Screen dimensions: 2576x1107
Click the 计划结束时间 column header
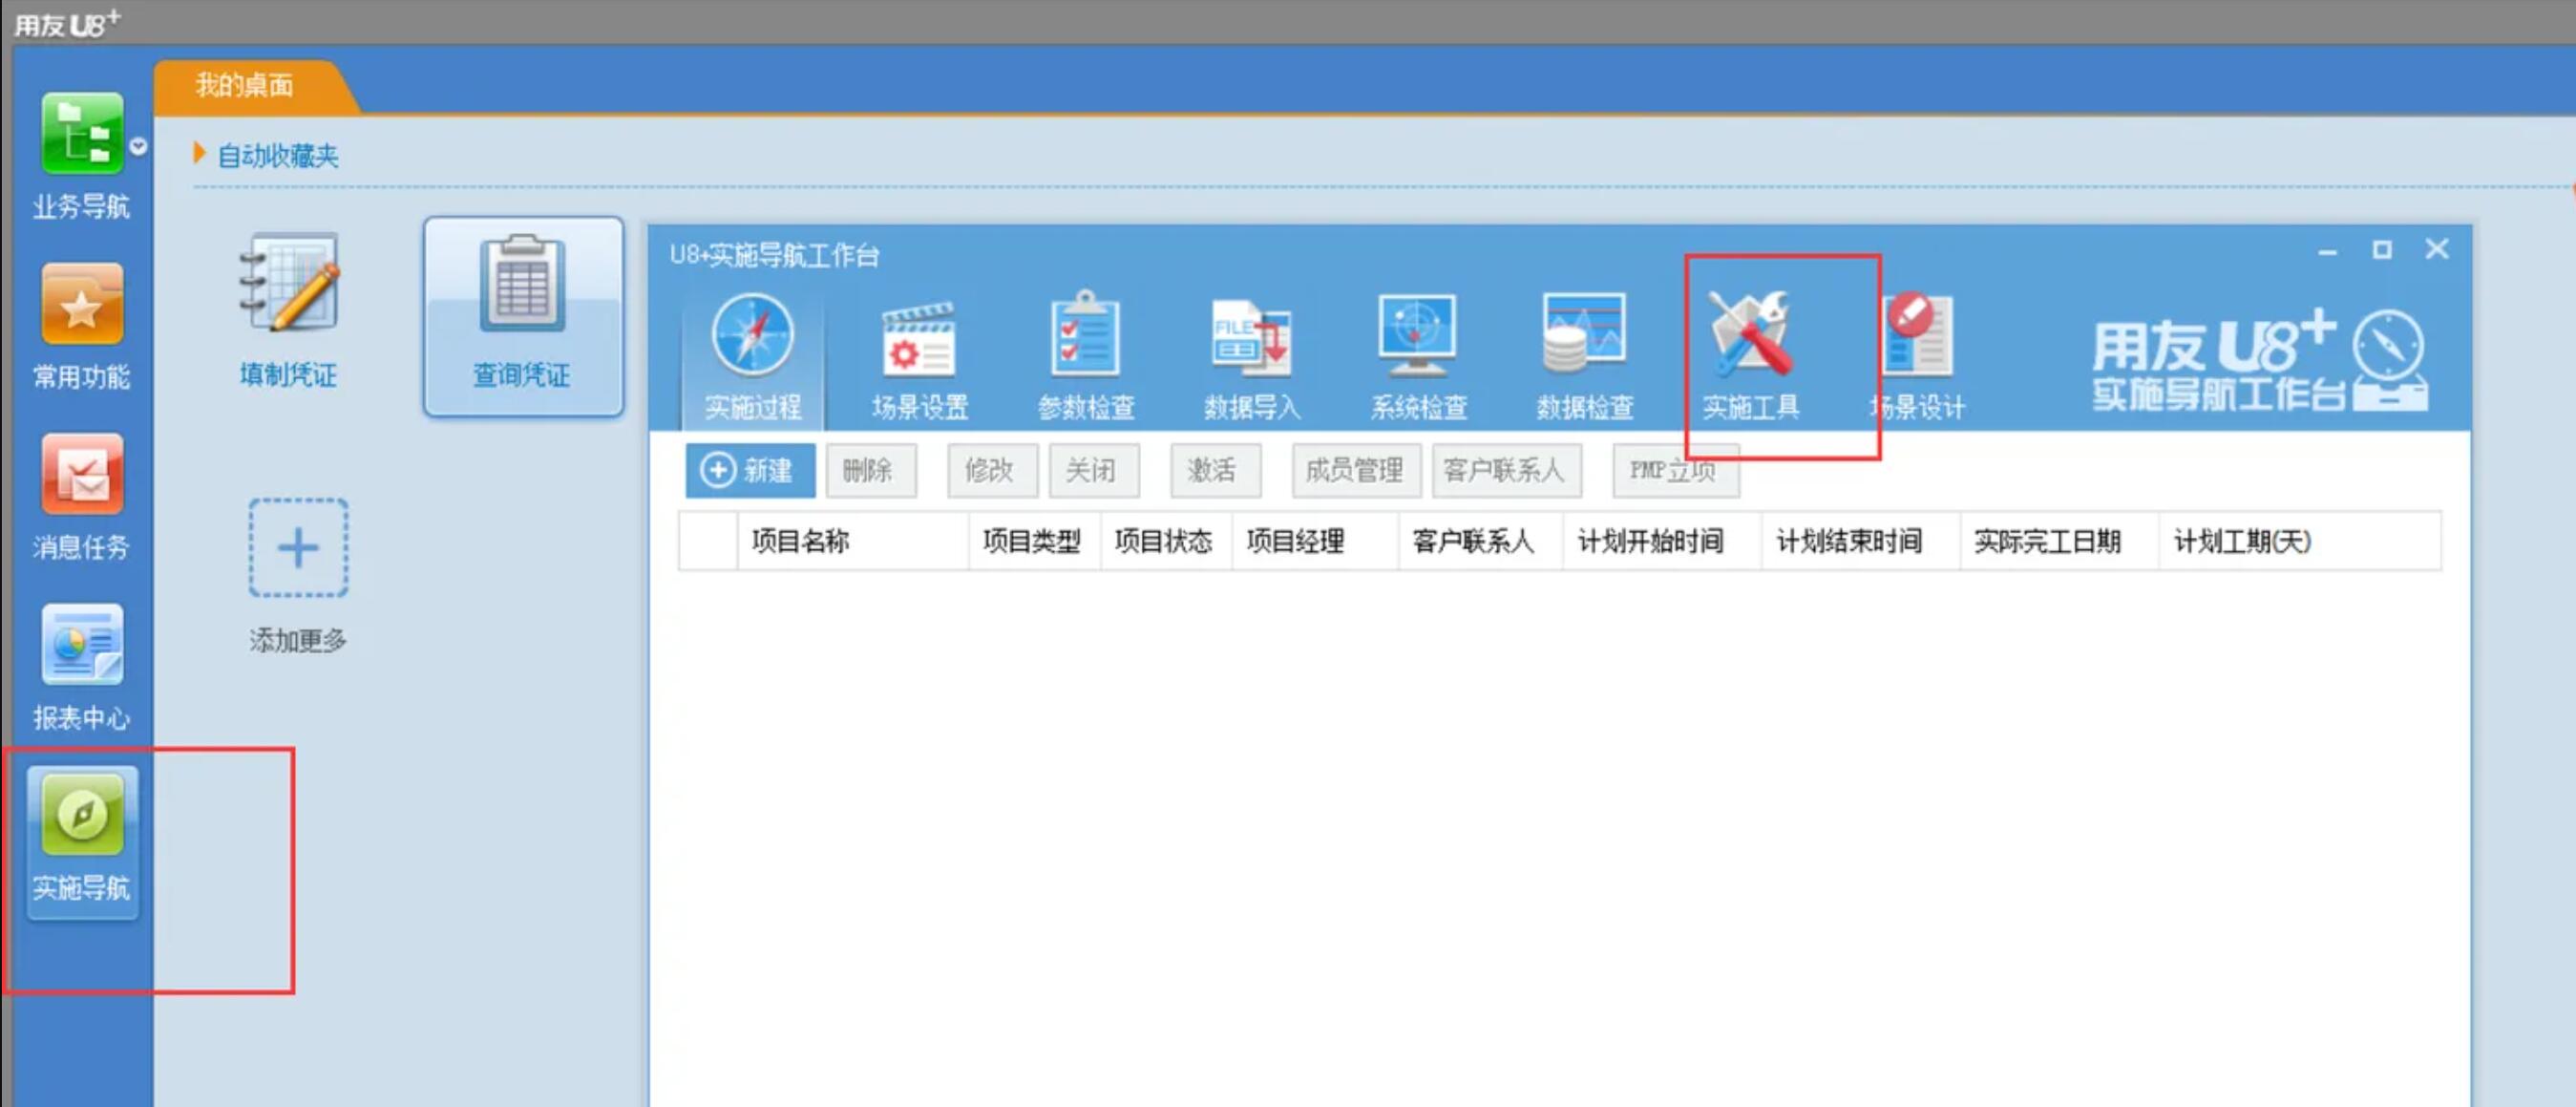(x=1860, y=541)
